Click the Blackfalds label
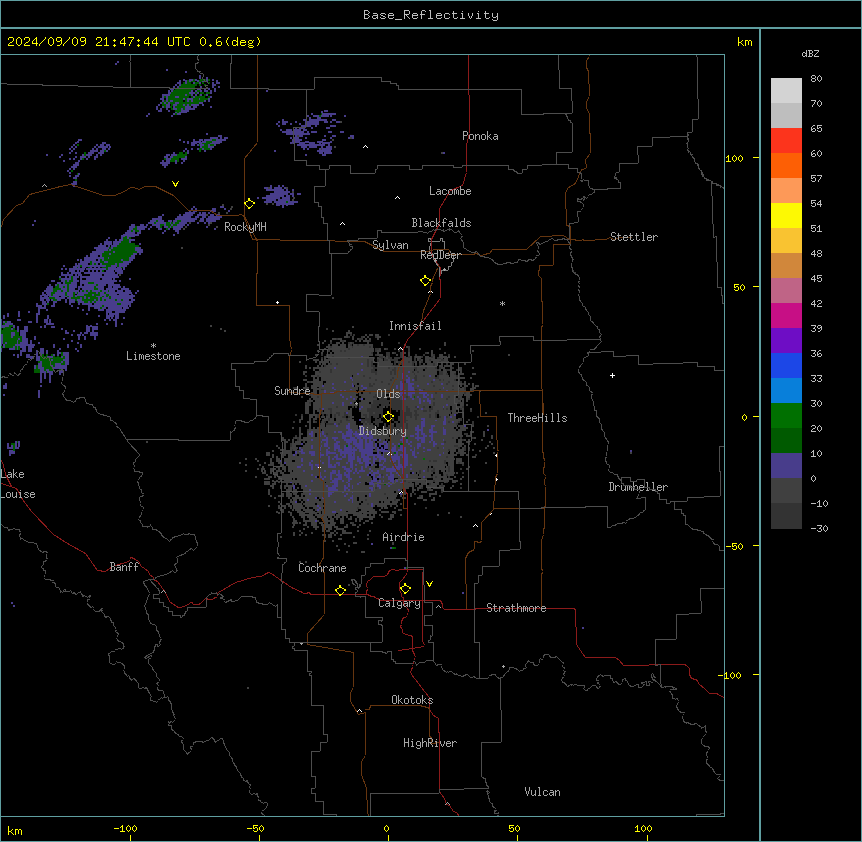The image size is (862, 842). tap(441, 223)
